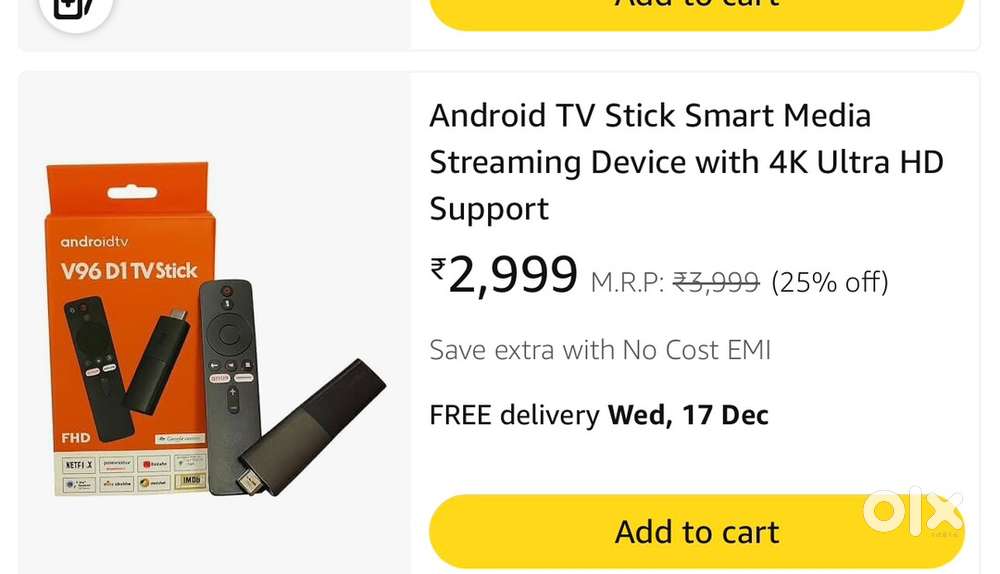Add the Android TV Stick to cart
The width and height of the screenshot is (1000, 574).
coord(696,531)
